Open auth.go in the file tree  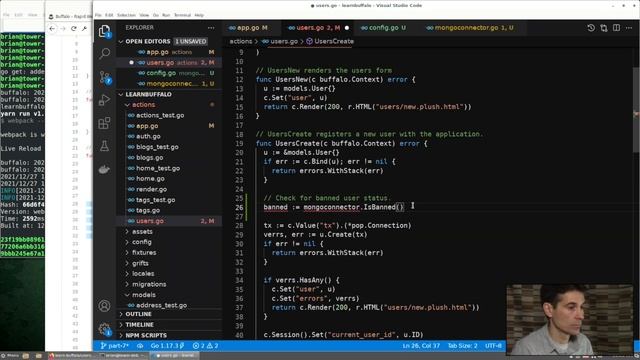tap(148, 136)
